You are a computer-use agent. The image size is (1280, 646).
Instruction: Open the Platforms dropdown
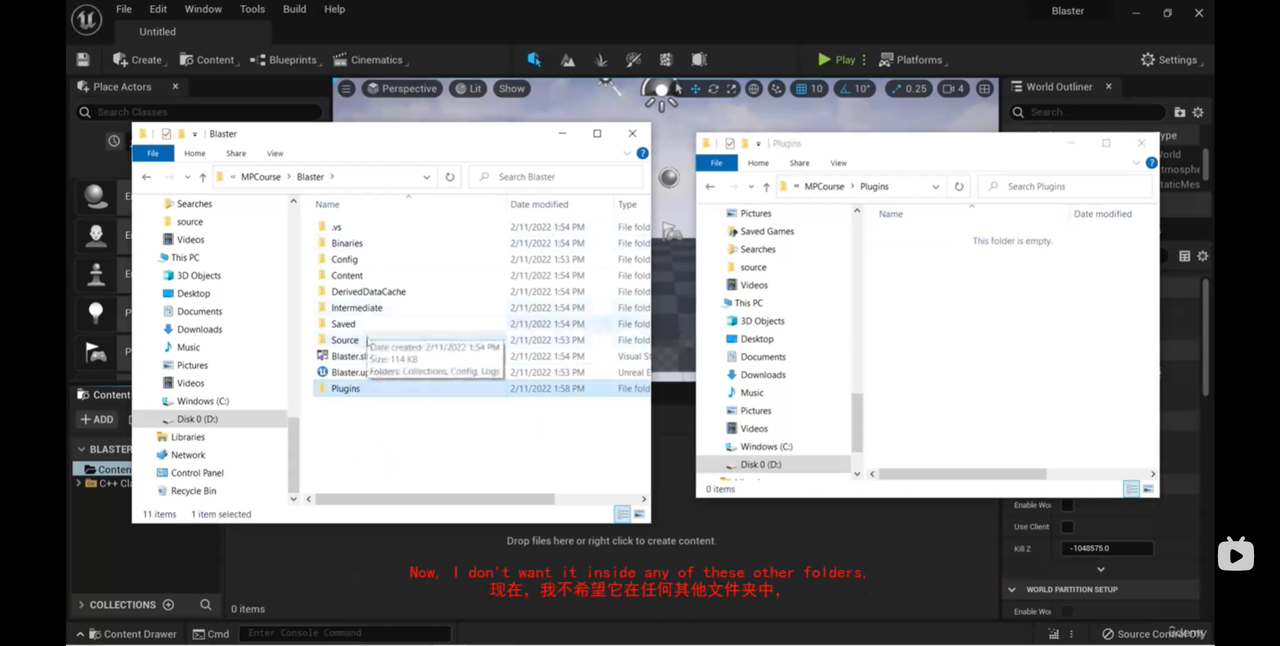coord(913,60)
